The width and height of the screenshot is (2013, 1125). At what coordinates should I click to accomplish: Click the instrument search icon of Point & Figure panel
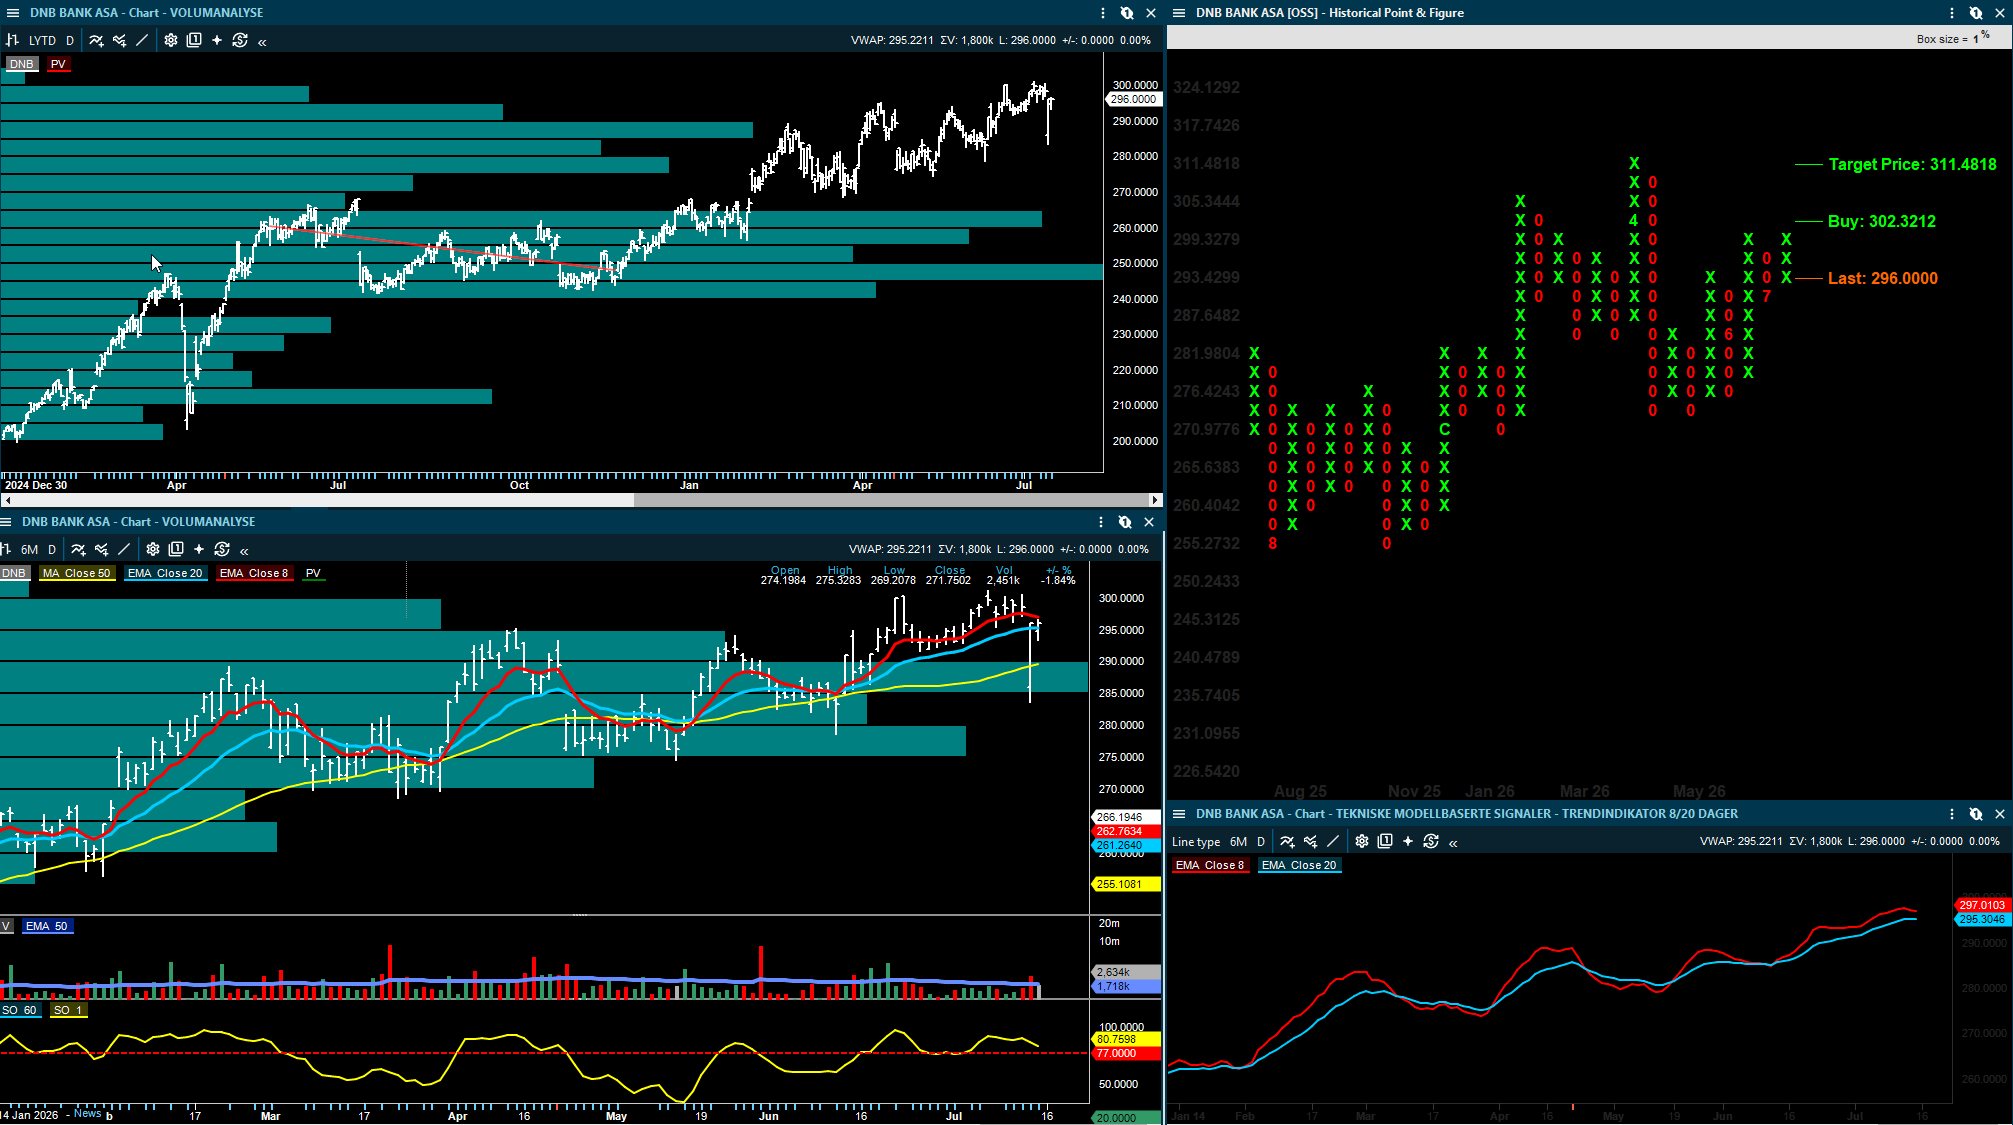(1976, 13)
